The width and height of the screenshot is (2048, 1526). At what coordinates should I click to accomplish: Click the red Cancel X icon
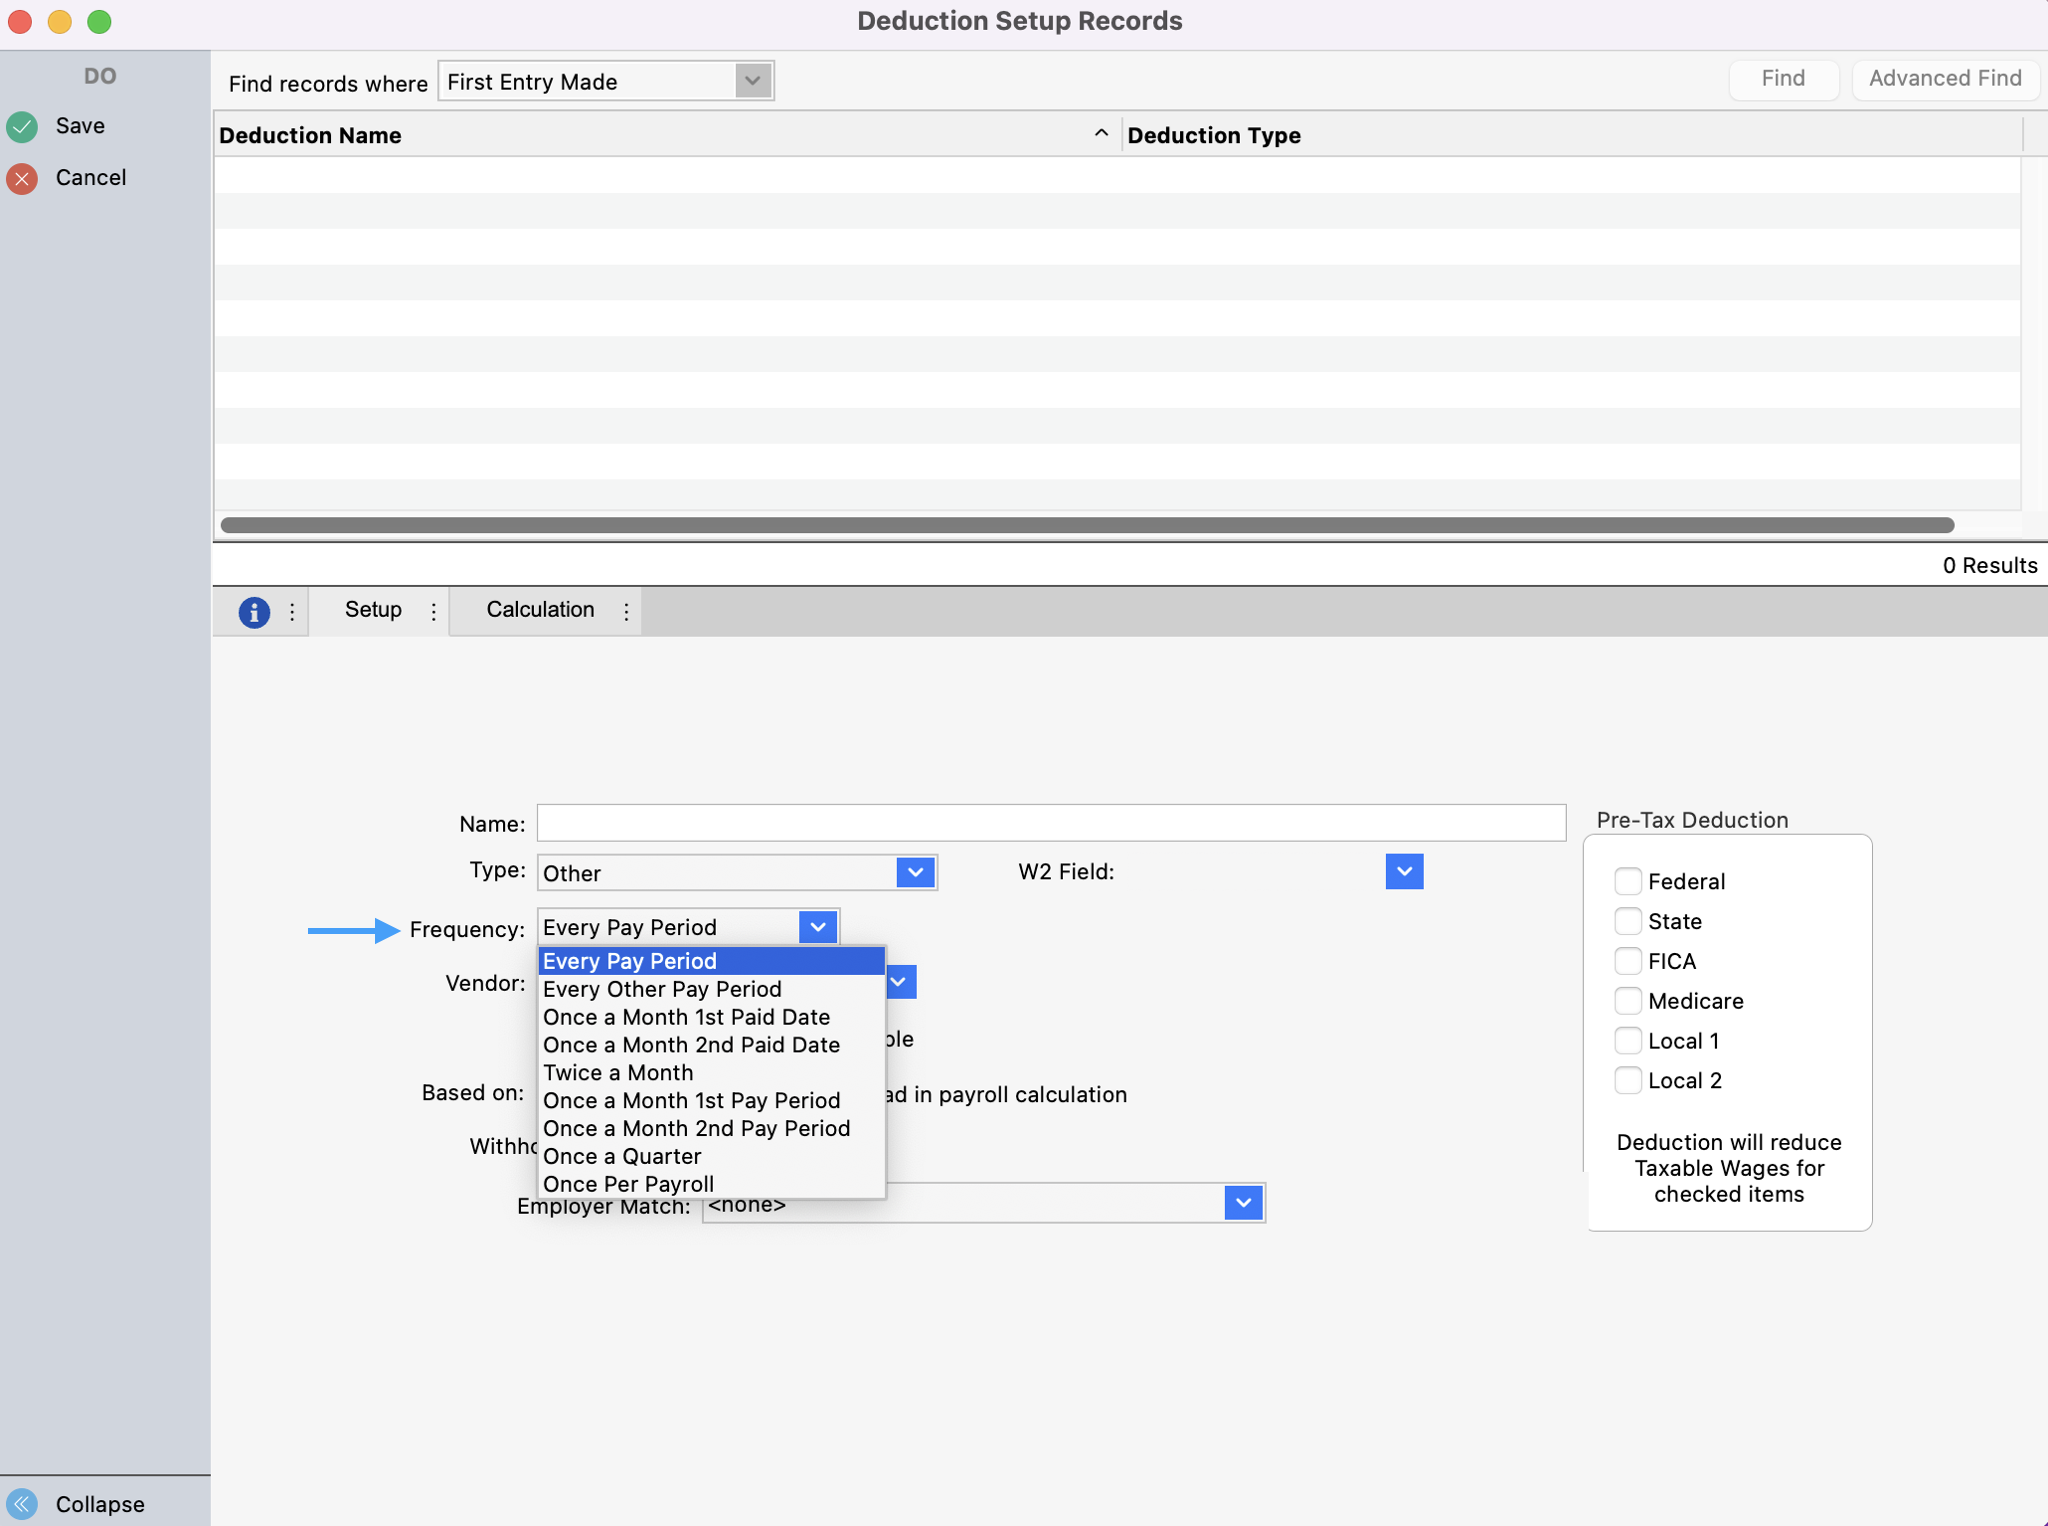click(x=22, y=179)
